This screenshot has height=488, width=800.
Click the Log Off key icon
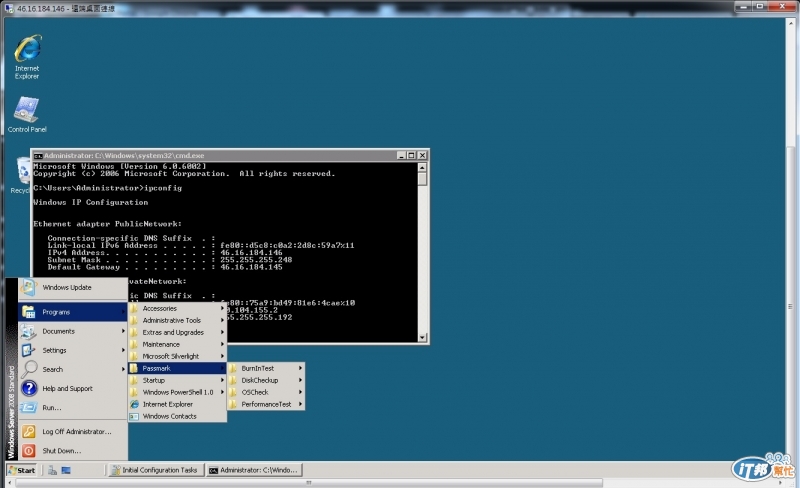pos(29,431)
